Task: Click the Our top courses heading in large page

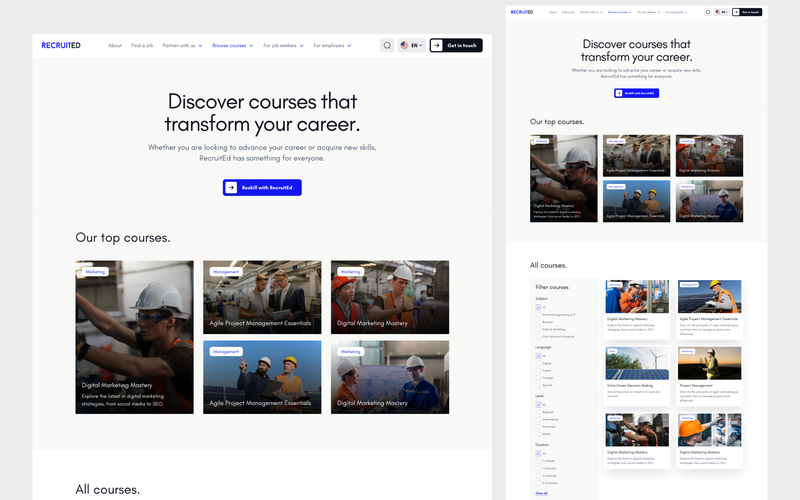Action: (x=123, y=238)
